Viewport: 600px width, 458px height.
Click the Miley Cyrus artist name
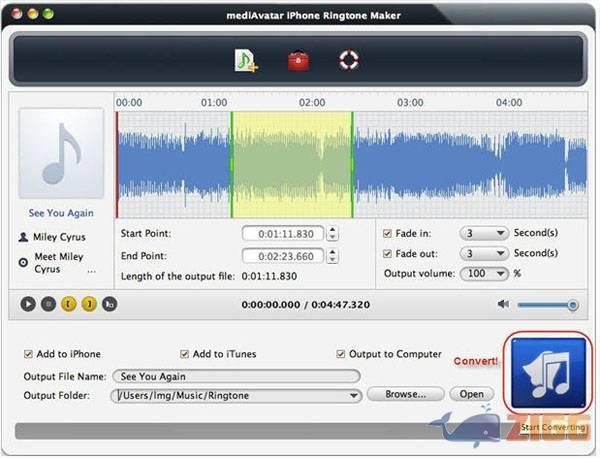pyautogui.click(x=59, y=237)
